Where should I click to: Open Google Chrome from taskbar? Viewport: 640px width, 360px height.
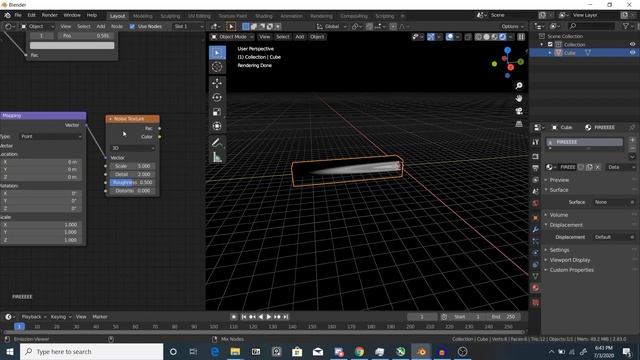pyautogui.click(x=359, y=351)
